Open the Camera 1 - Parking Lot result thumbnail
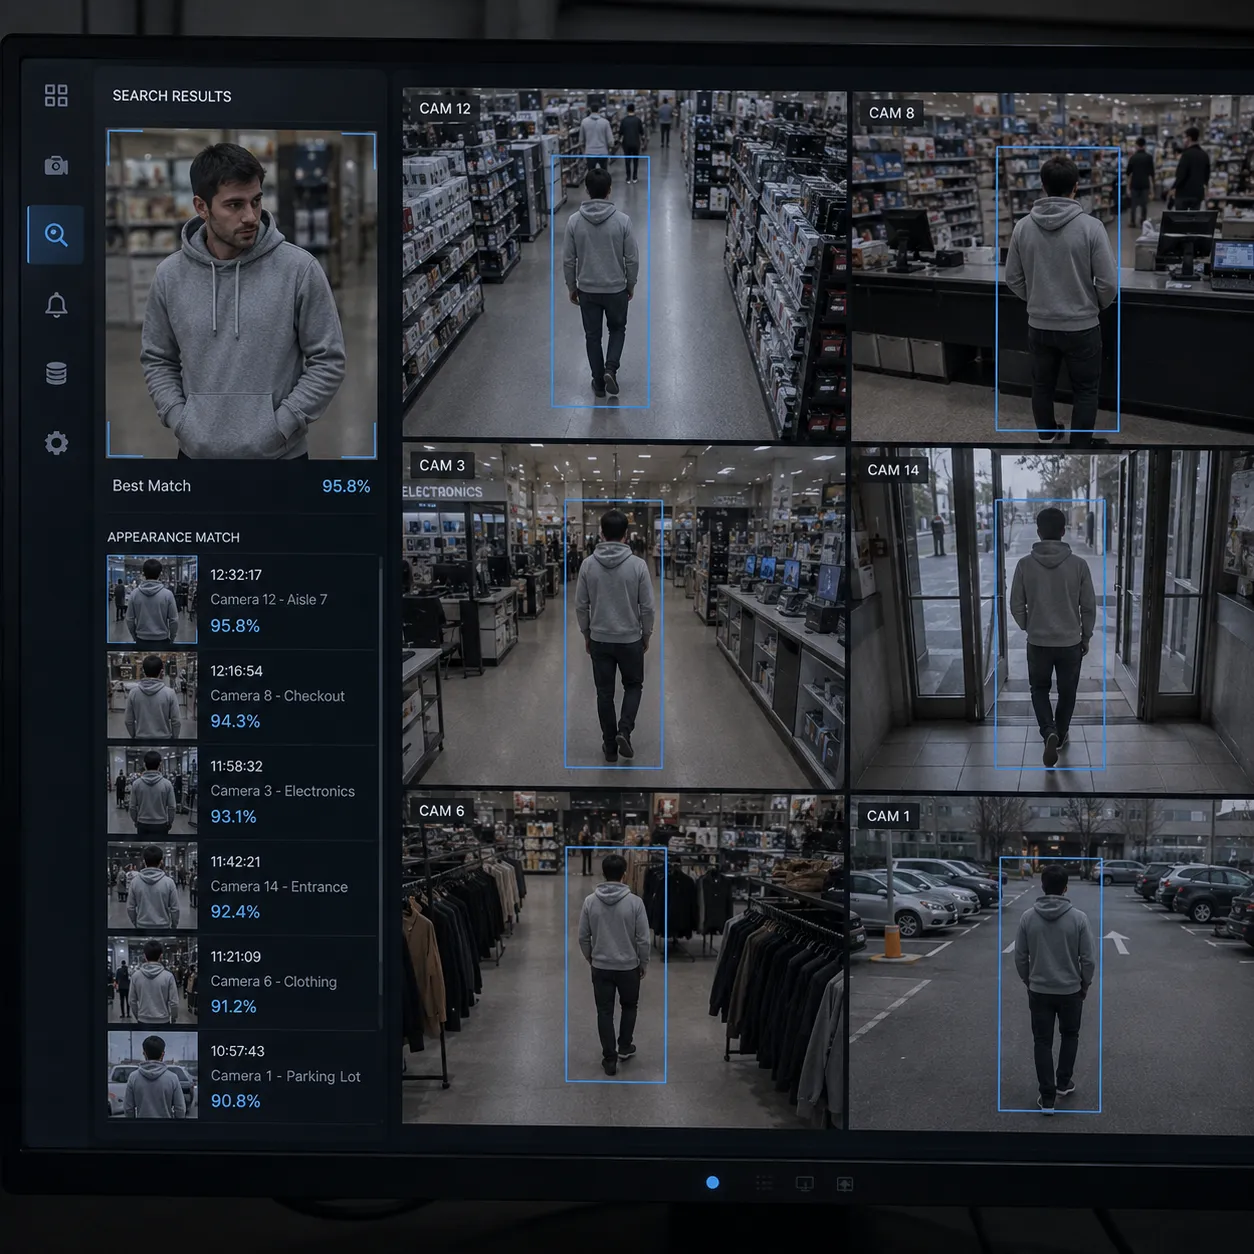This screenshot has width=1254, height=1254. coord(152,1074)
